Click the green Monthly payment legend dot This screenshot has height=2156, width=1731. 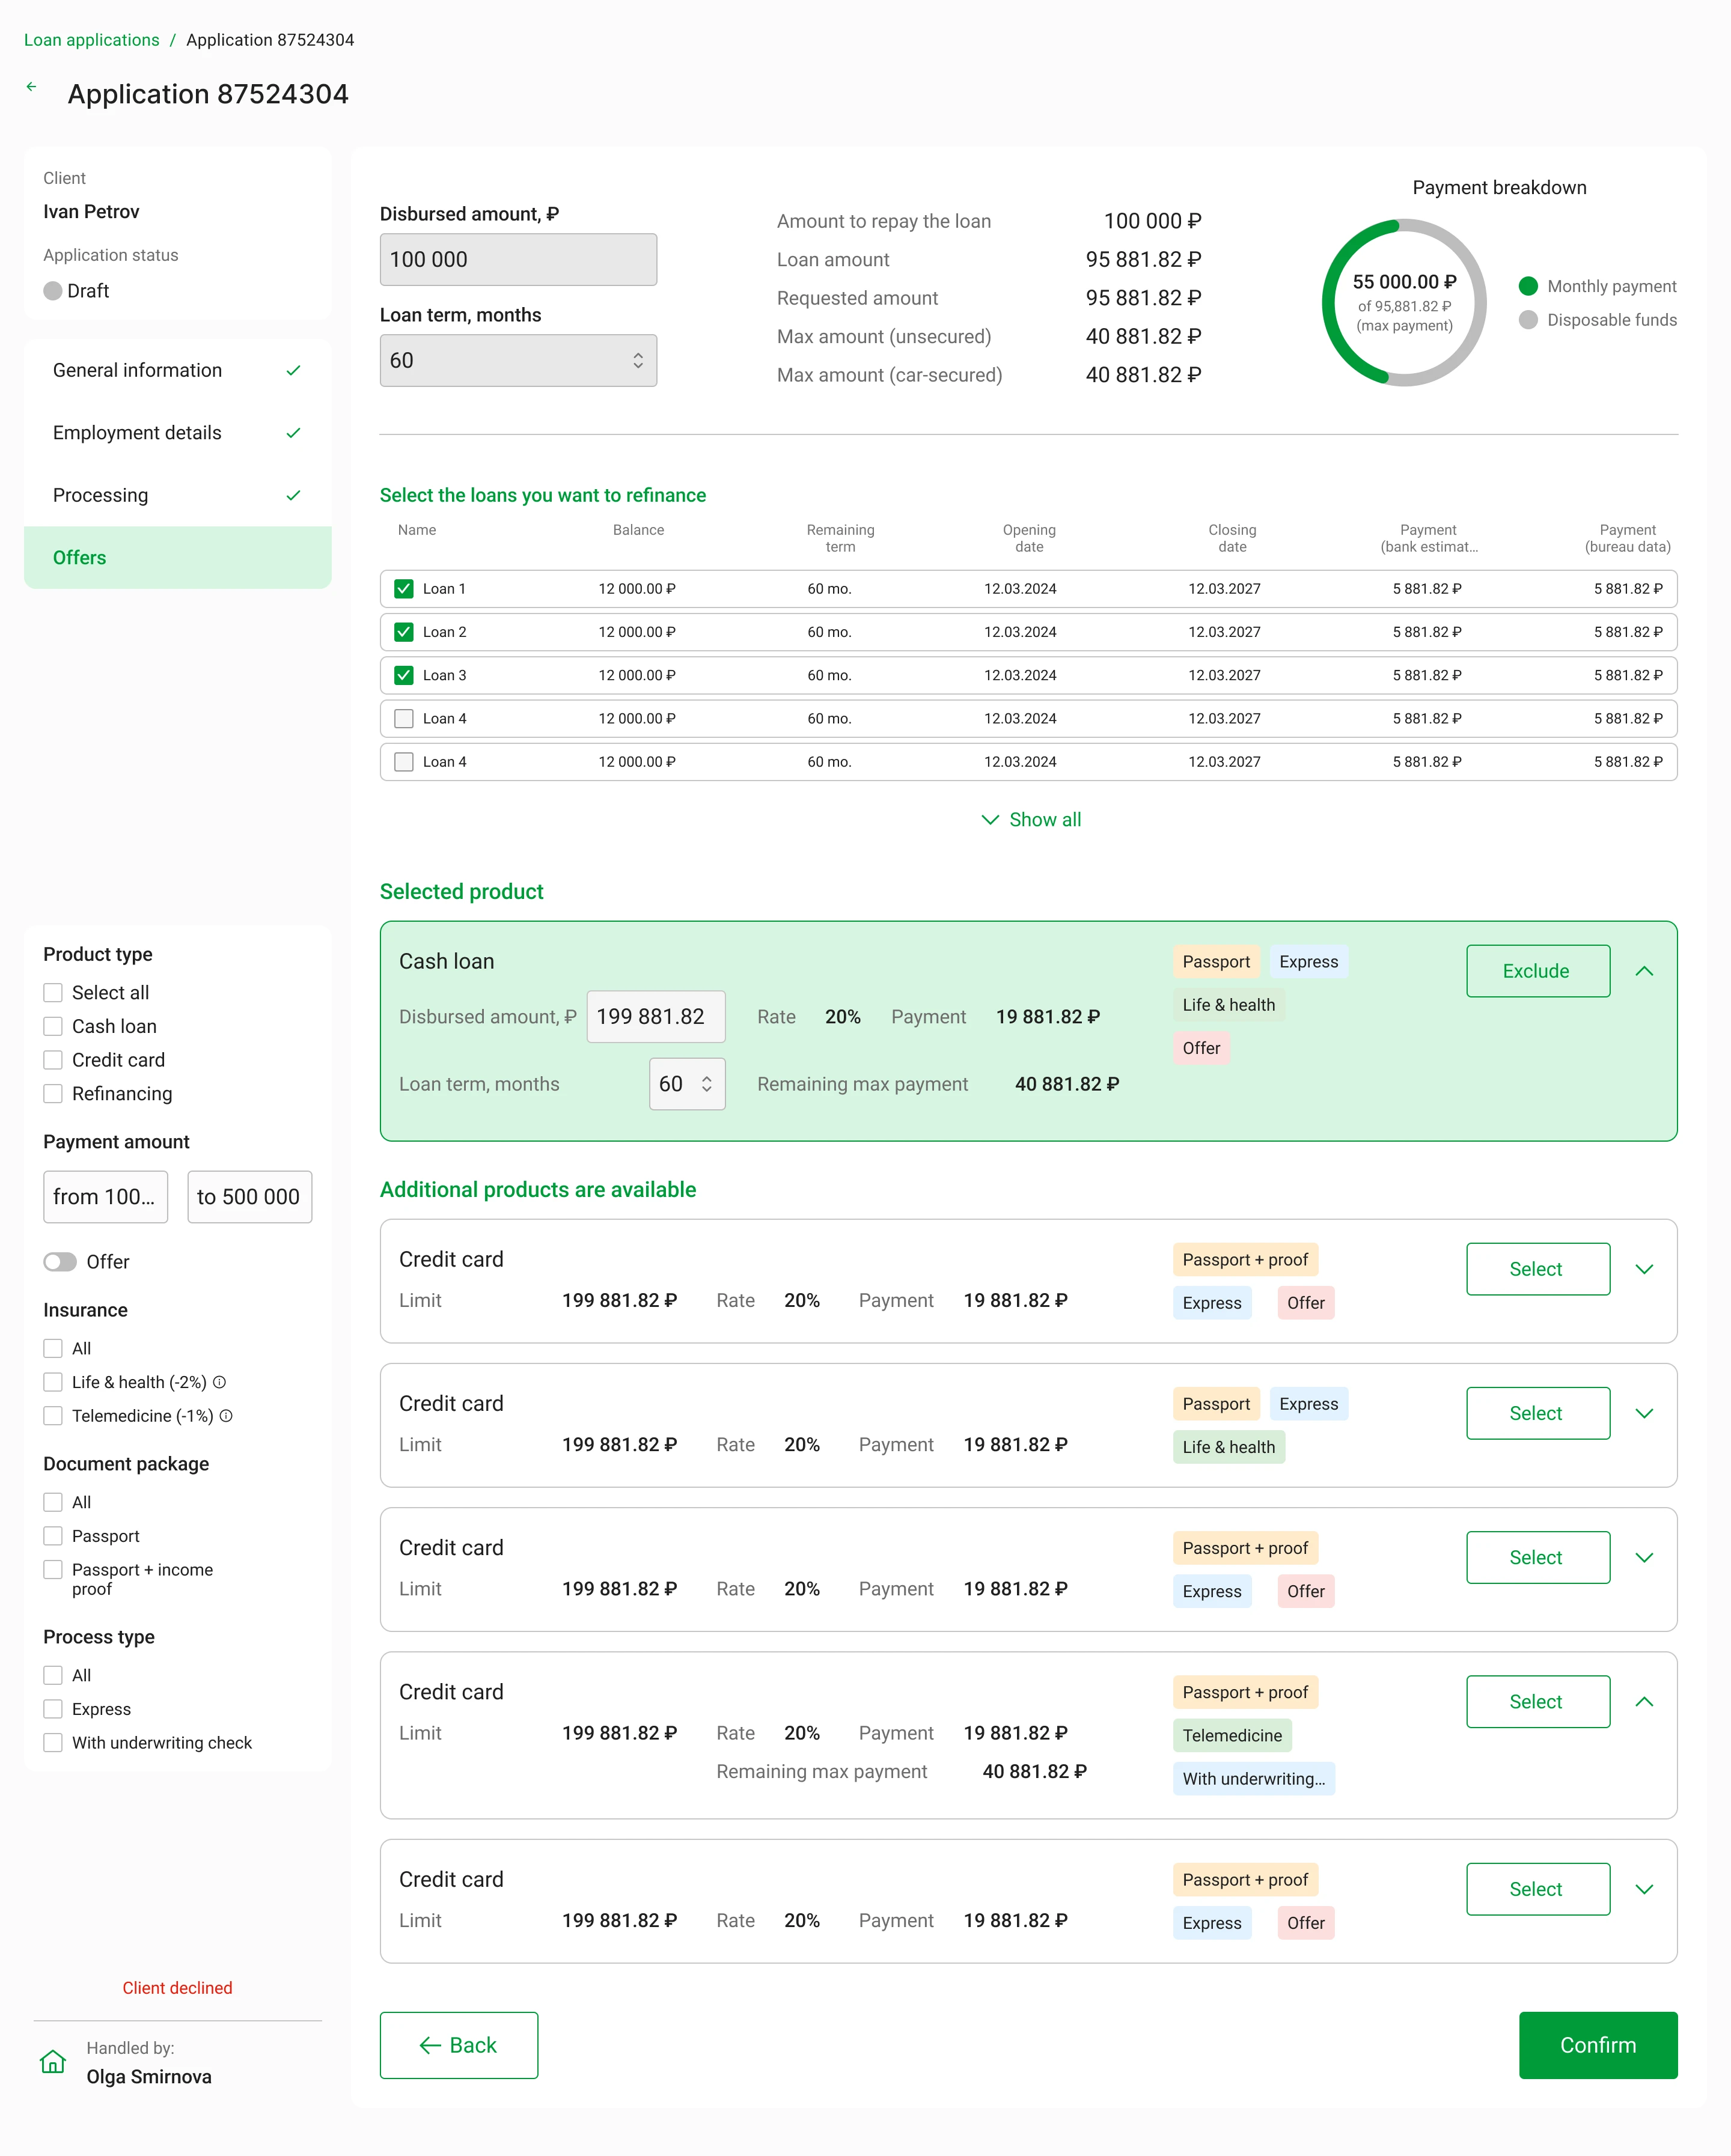1528,286
